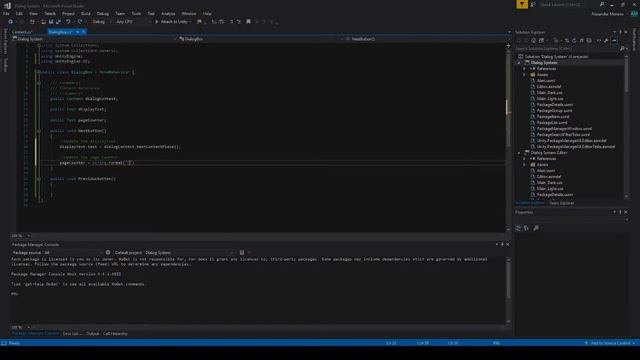Click the Solution Explorer Preview Selected Items icon
The width and height of the screenshot is (640, 360).
pos(614,40)
